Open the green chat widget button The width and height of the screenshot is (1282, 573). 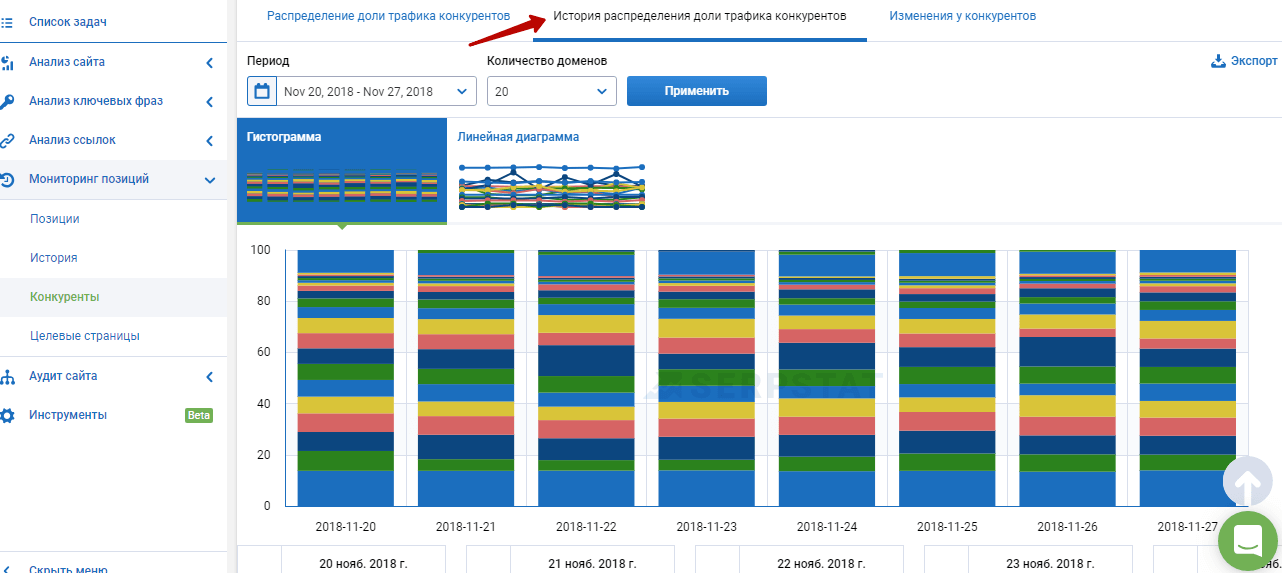(1248, 541)
